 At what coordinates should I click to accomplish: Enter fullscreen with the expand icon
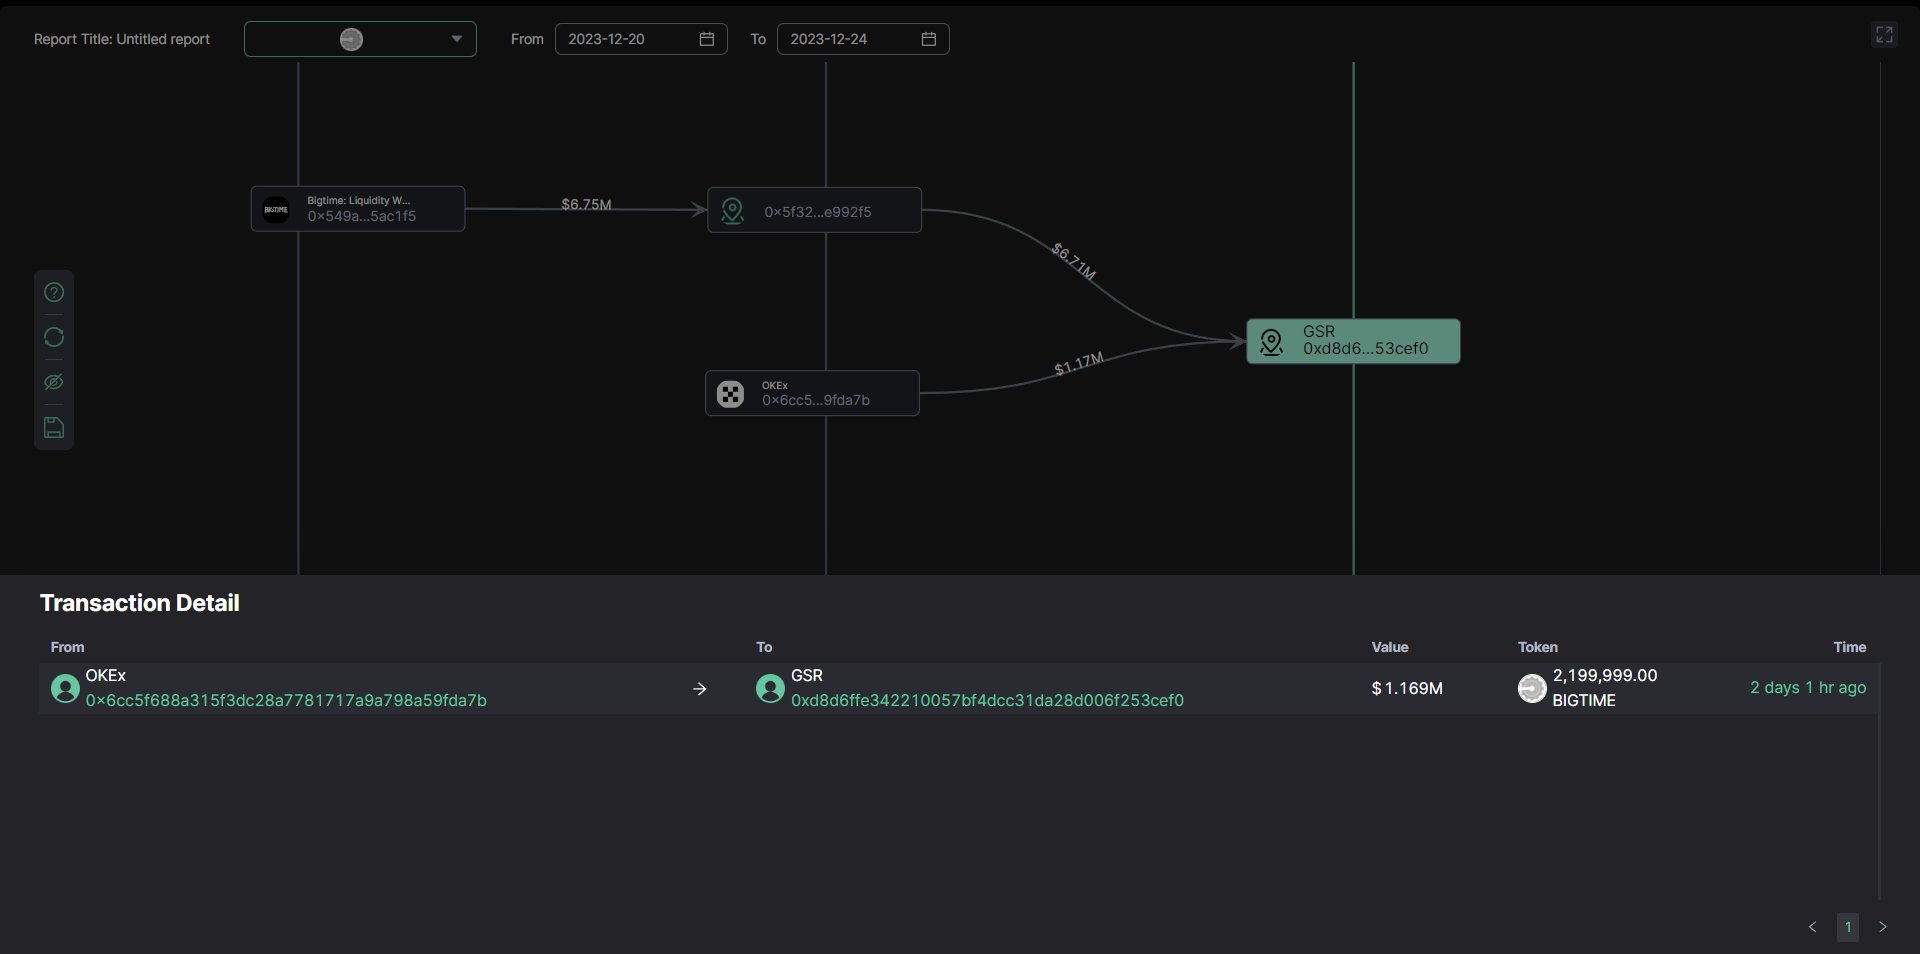pos(1884,35)
